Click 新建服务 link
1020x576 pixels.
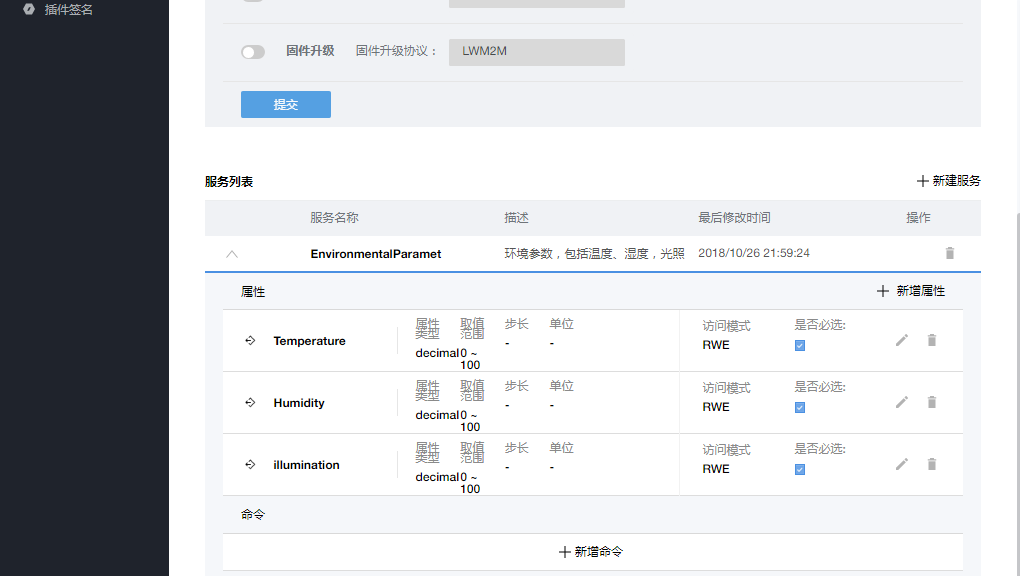coord(948,181)
